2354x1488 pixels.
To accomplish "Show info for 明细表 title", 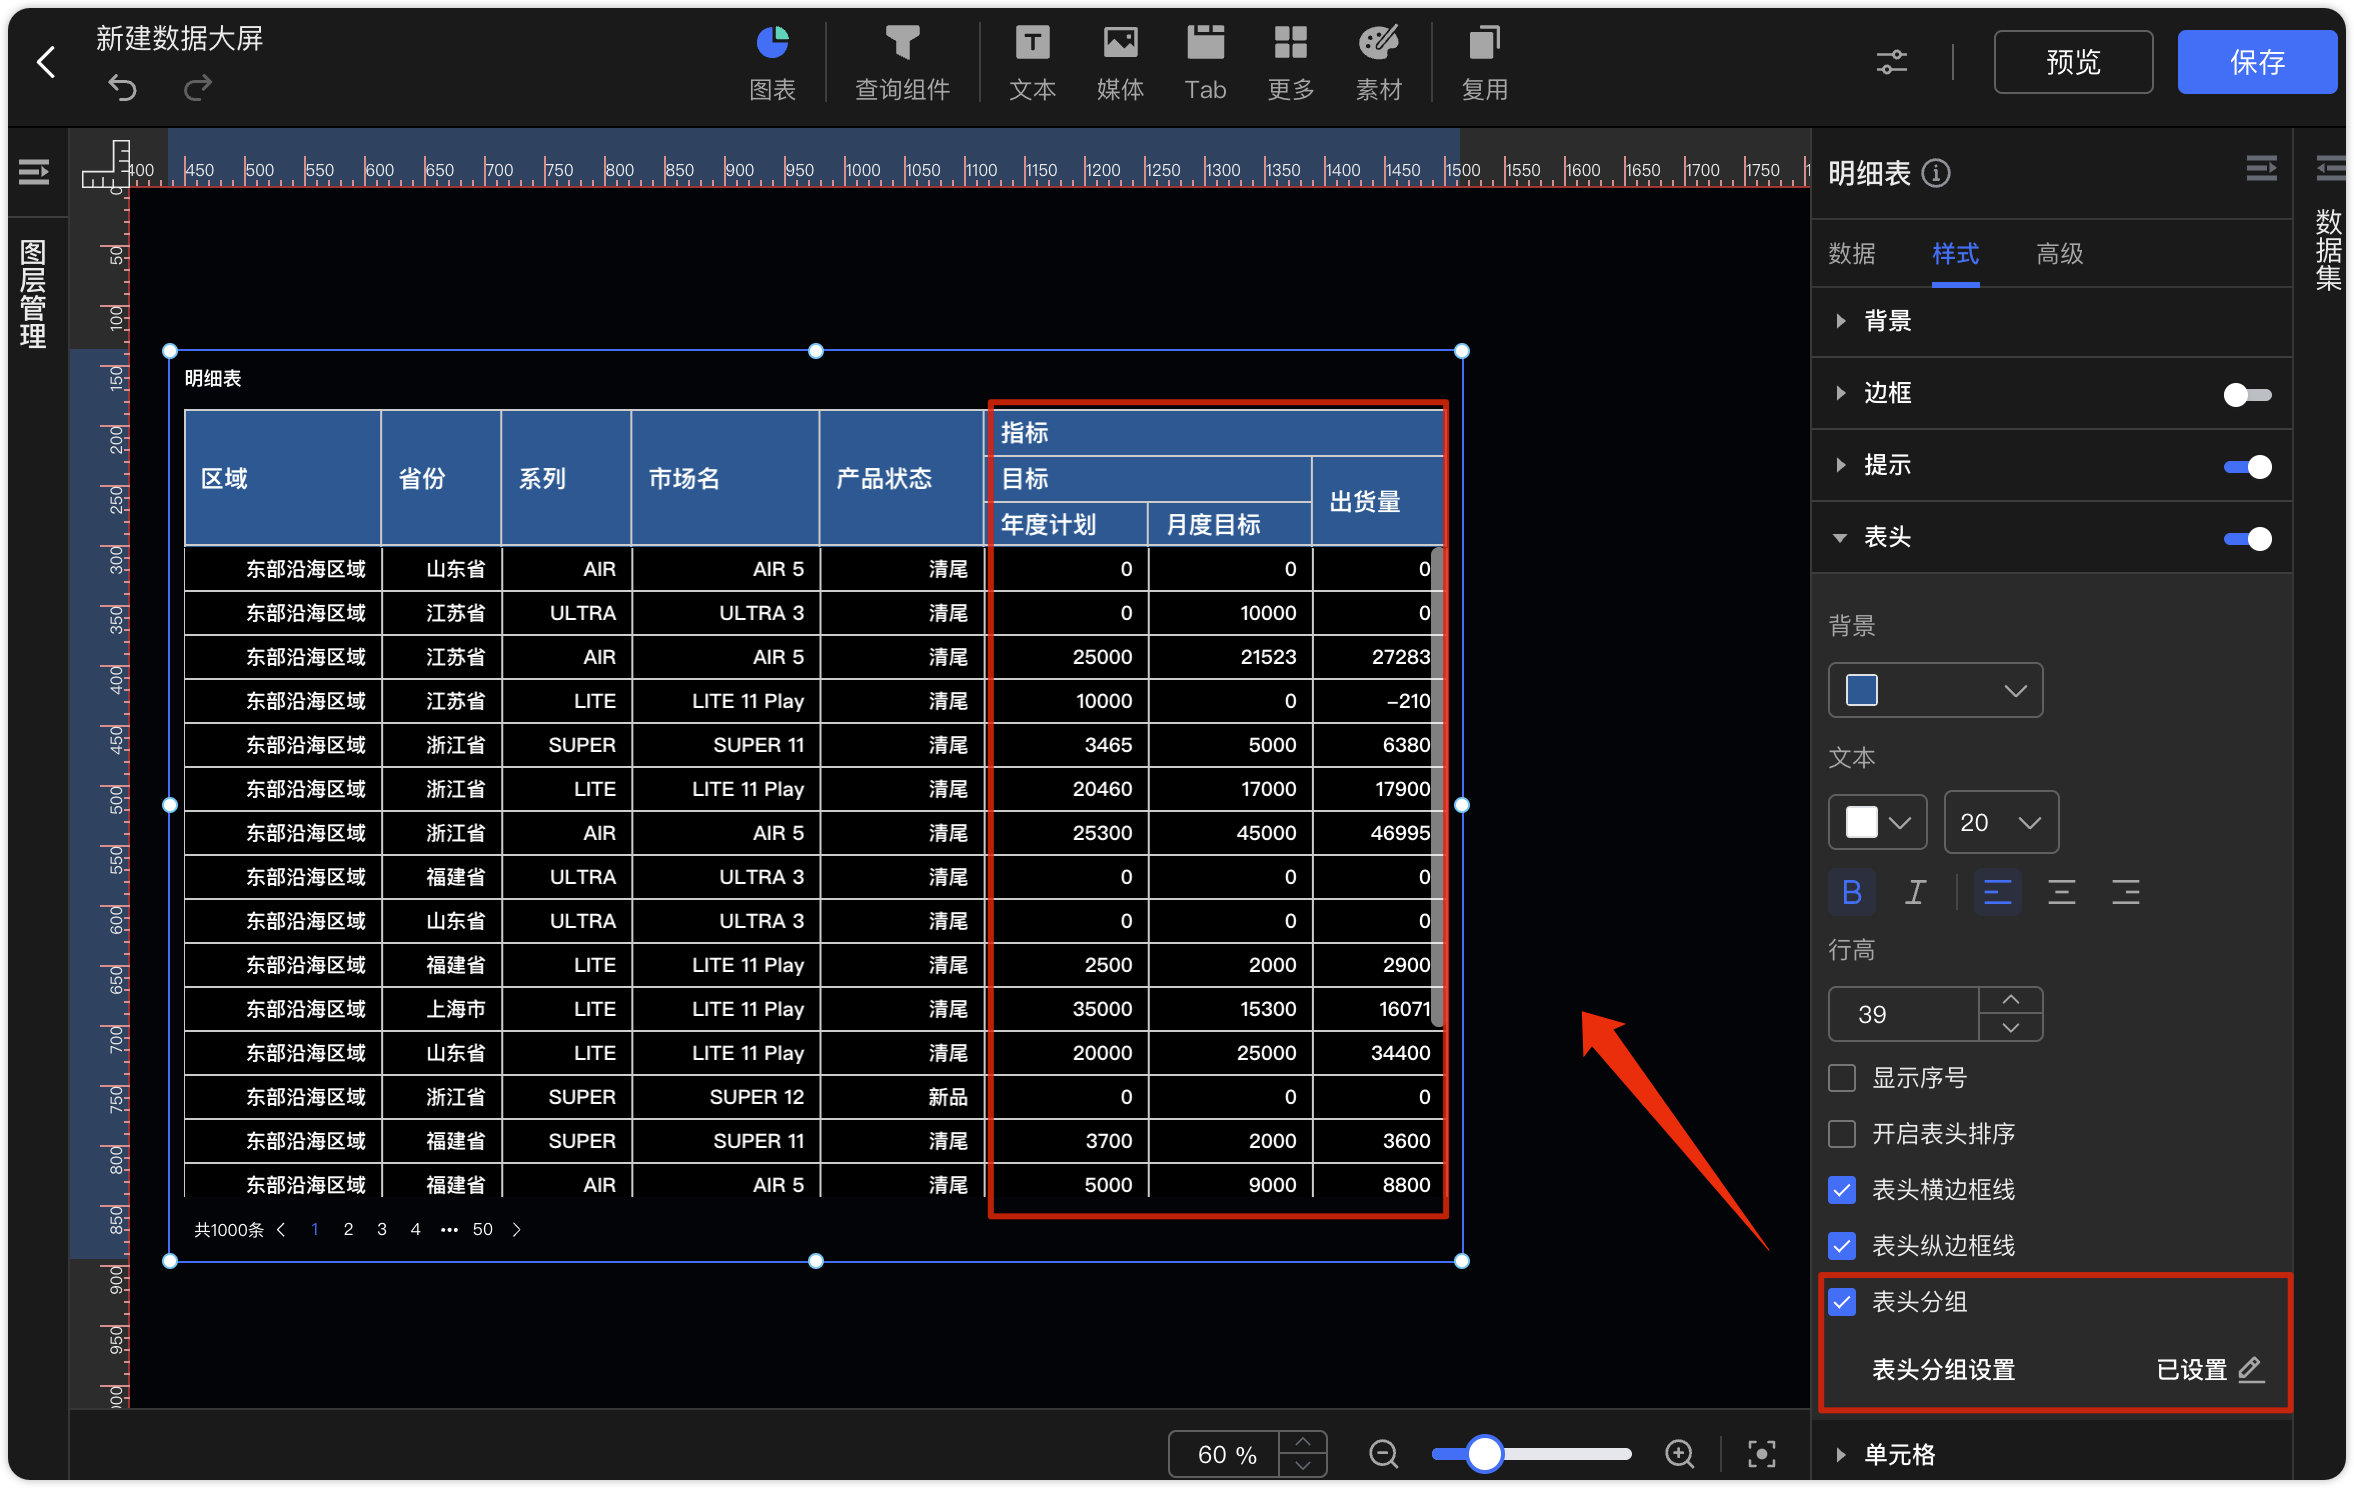I will (1936, 173).
